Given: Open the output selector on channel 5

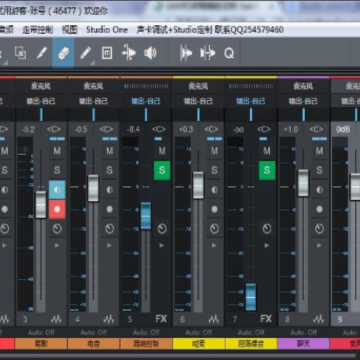Looking at the screenshot, I should 146,101.
